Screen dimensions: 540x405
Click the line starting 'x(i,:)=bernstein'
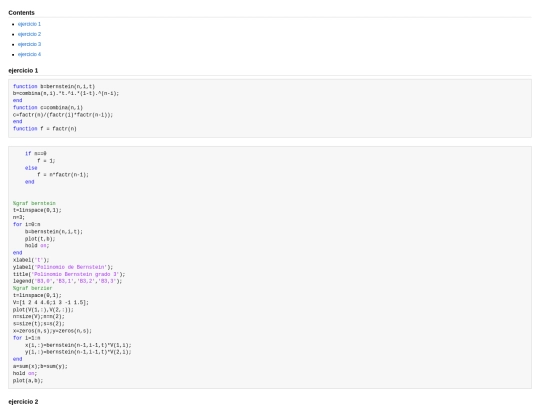(x=78, y=345)
